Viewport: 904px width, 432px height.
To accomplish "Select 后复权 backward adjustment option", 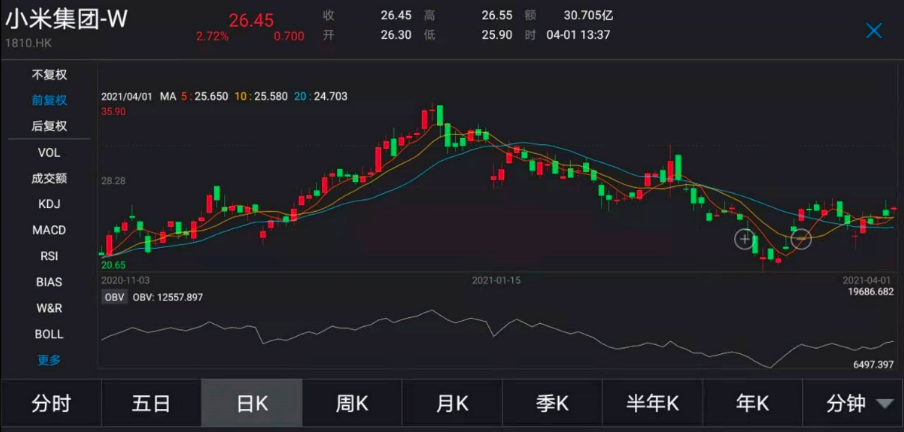I will (49, 126).
